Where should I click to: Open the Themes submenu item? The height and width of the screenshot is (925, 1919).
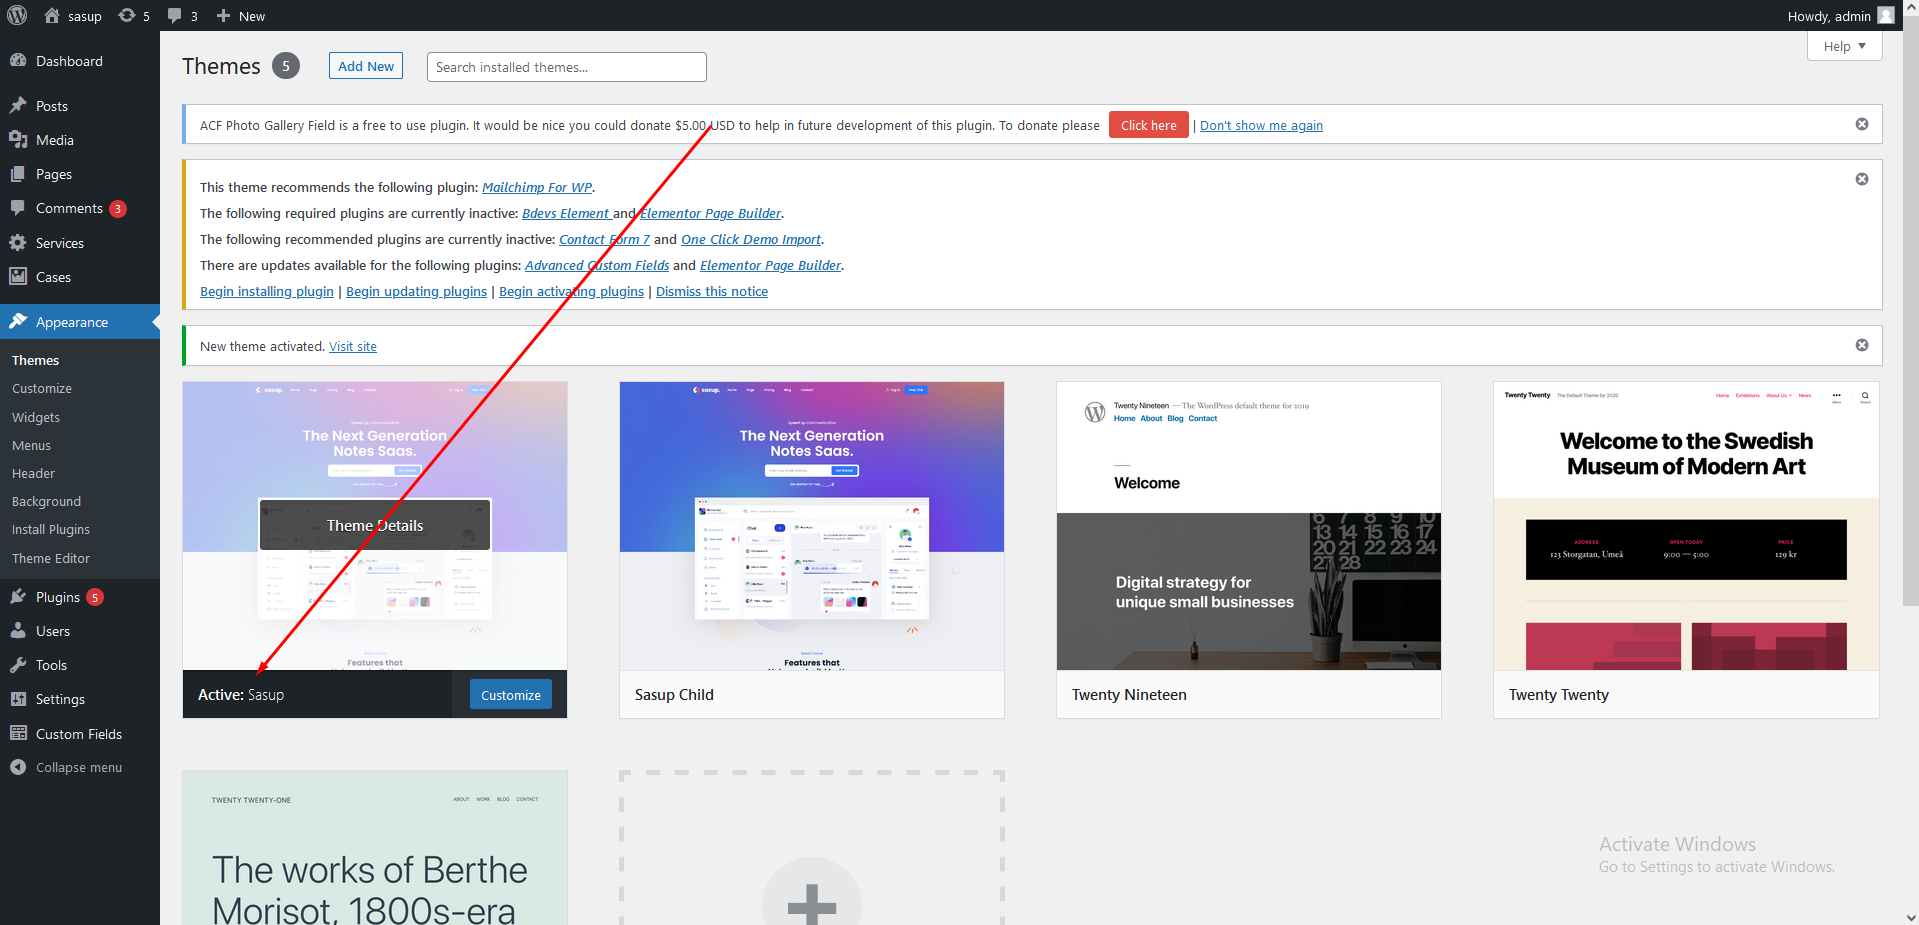point(36,360)
